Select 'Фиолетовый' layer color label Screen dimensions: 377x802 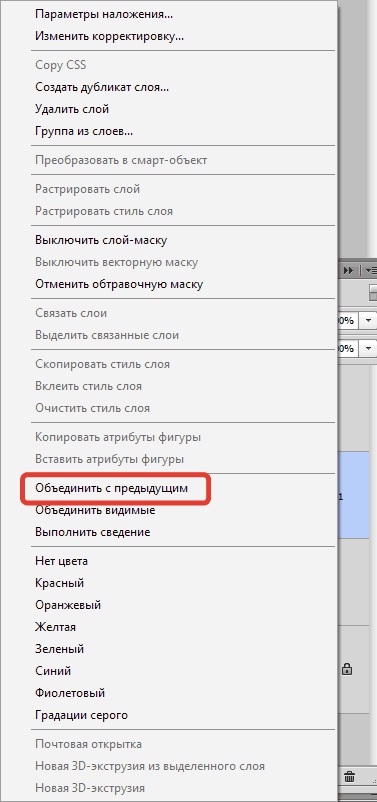click(x=70, y=693)
